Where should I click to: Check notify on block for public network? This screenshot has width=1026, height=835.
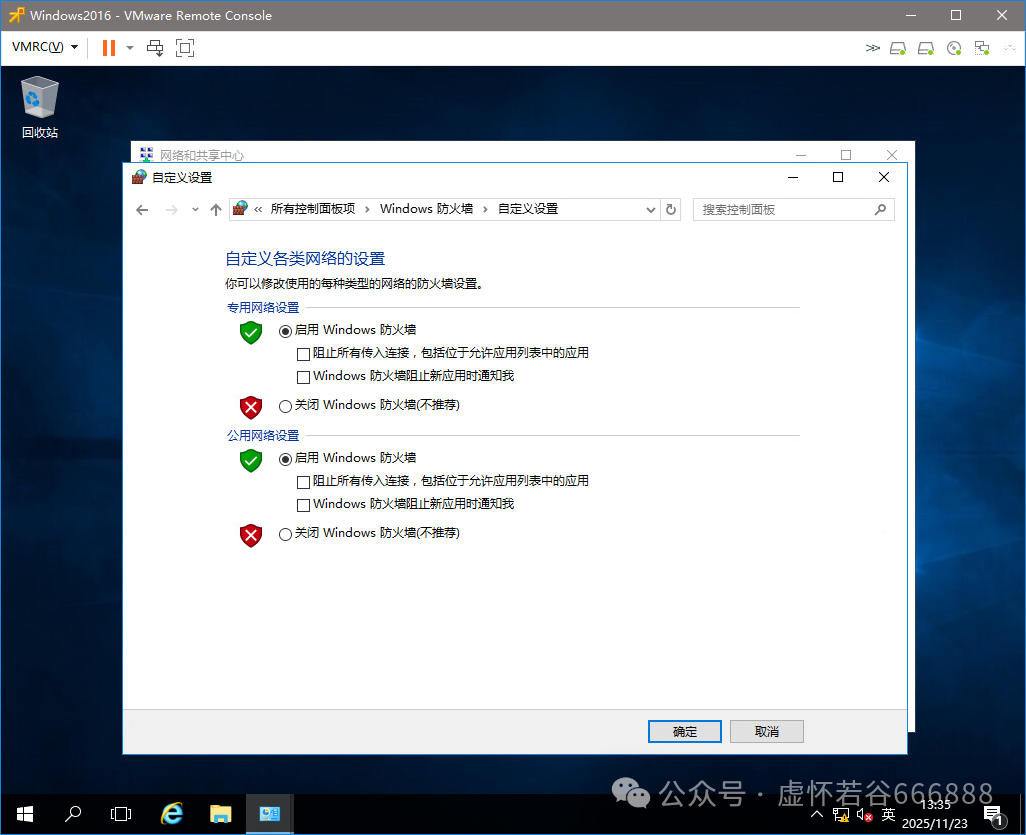(303, 505)
